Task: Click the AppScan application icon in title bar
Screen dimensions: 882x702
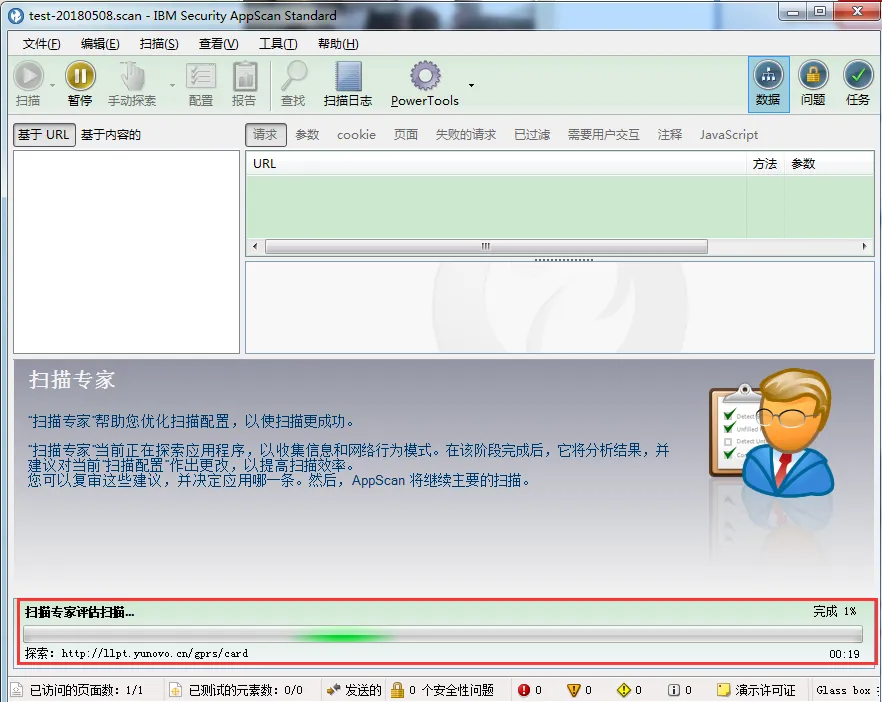Action: 16,15
